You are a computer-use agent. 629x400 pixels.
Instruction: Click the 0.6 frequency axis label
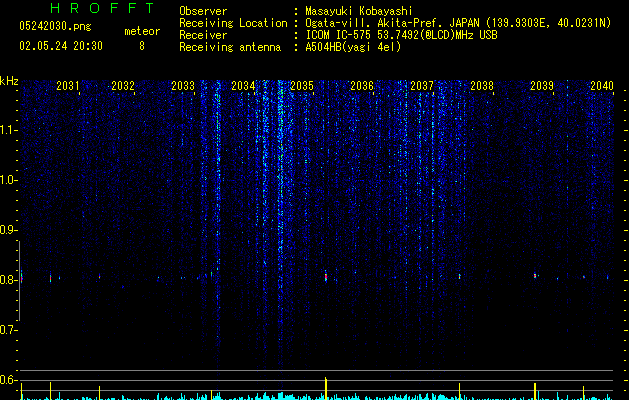pos(8,380)
